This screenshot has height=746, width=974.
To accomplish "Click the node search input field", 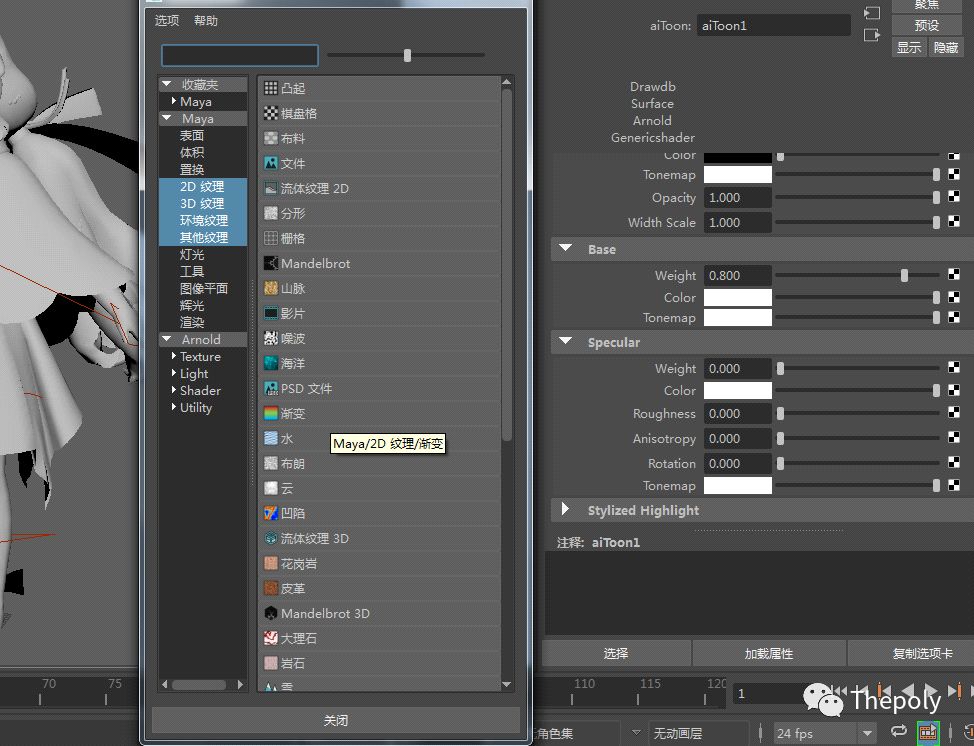I will click(x=240, y=55).
